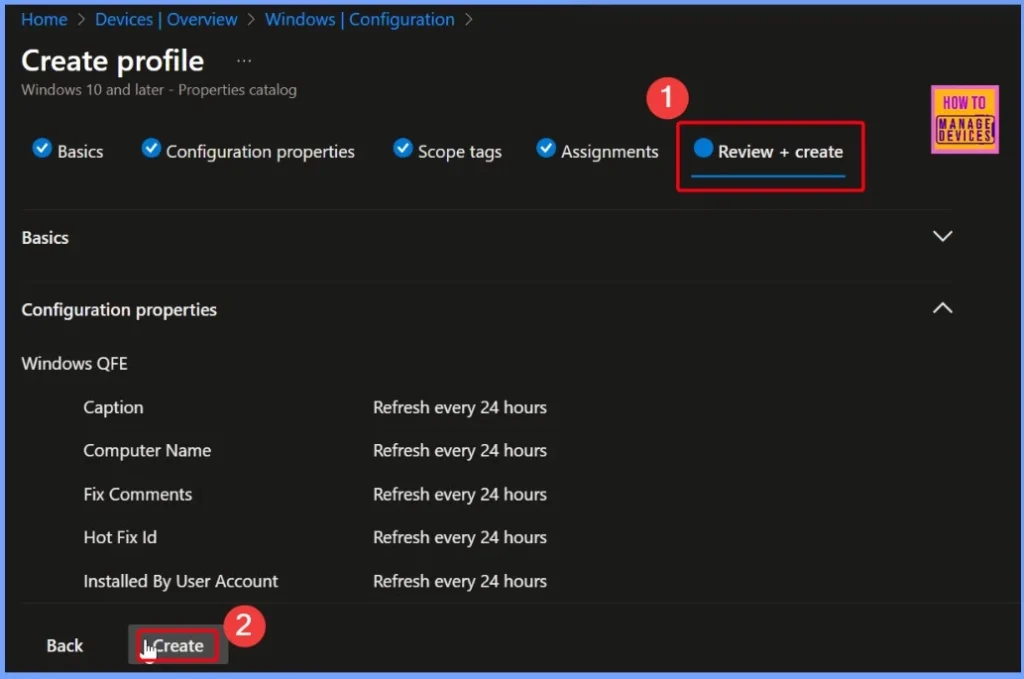Click the Review + create step circle icon

coord(703,148)
